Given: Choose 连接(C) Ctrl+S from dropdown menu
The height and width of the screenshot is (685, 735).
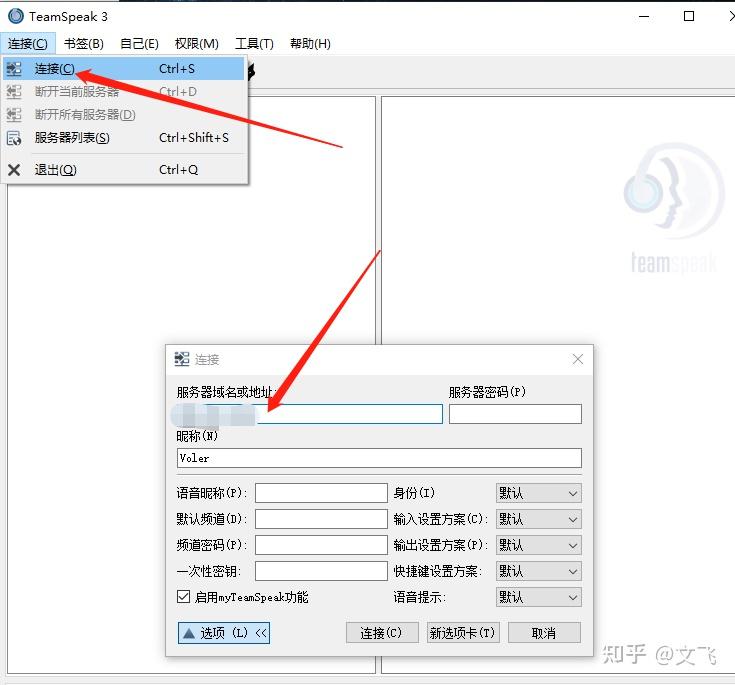Looking at the screenshot, I should (x=124, y=68).
